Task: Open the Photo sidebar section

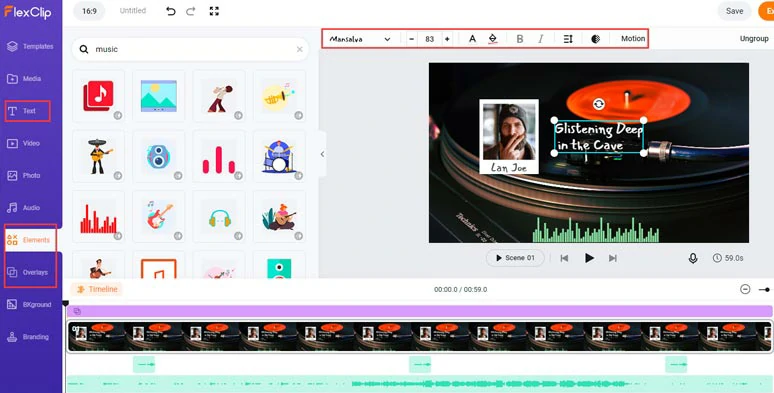Action: (x=24, y=175)
